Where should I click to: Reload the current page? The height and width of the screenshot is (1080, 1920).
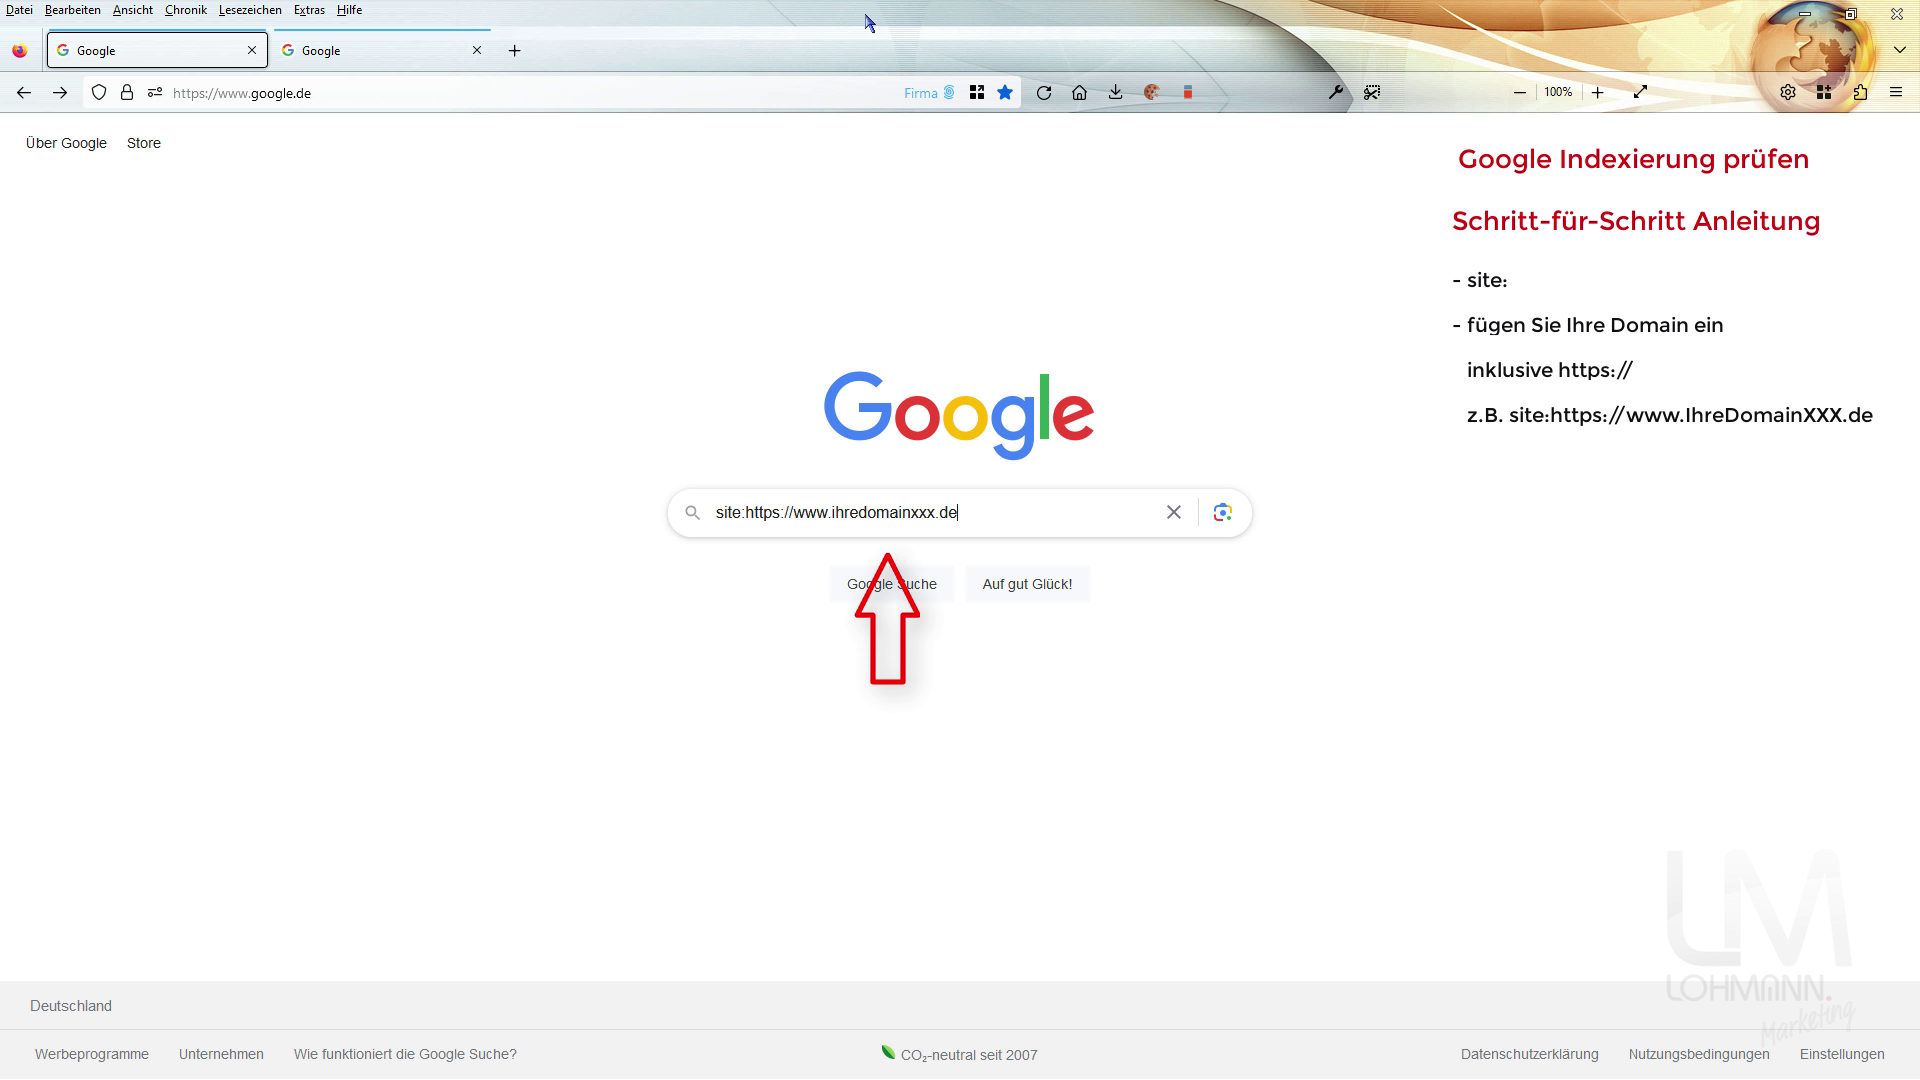[1044, 93]
